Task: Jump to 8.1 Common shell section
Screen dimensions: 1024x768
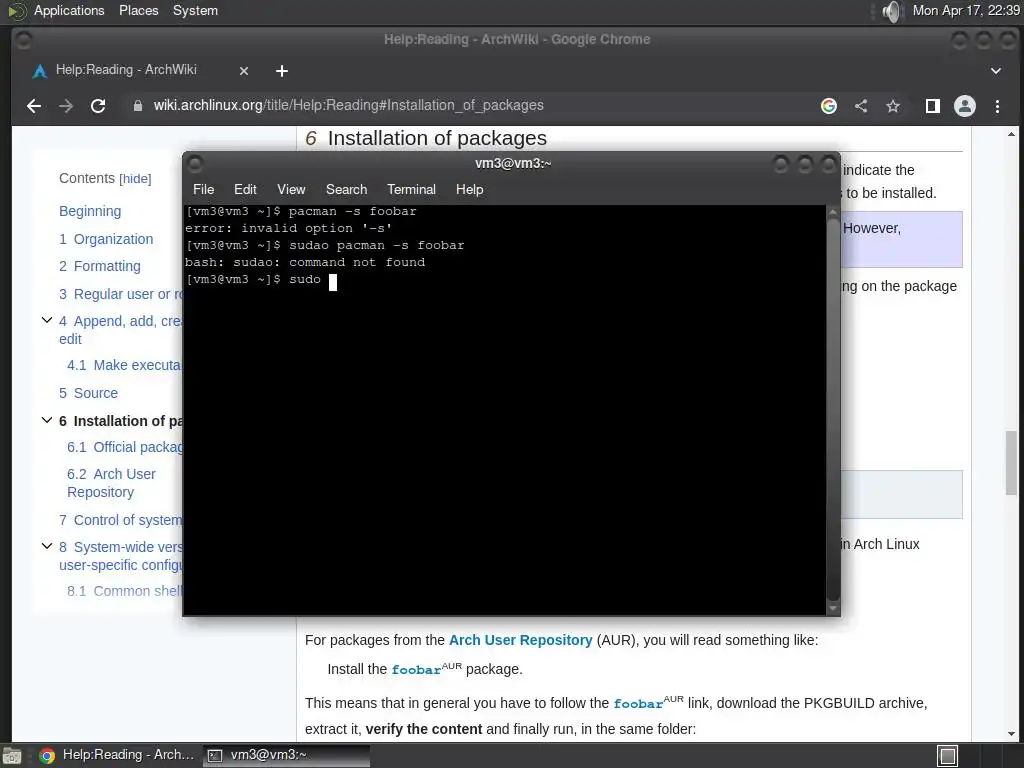Action: point(124,591)
